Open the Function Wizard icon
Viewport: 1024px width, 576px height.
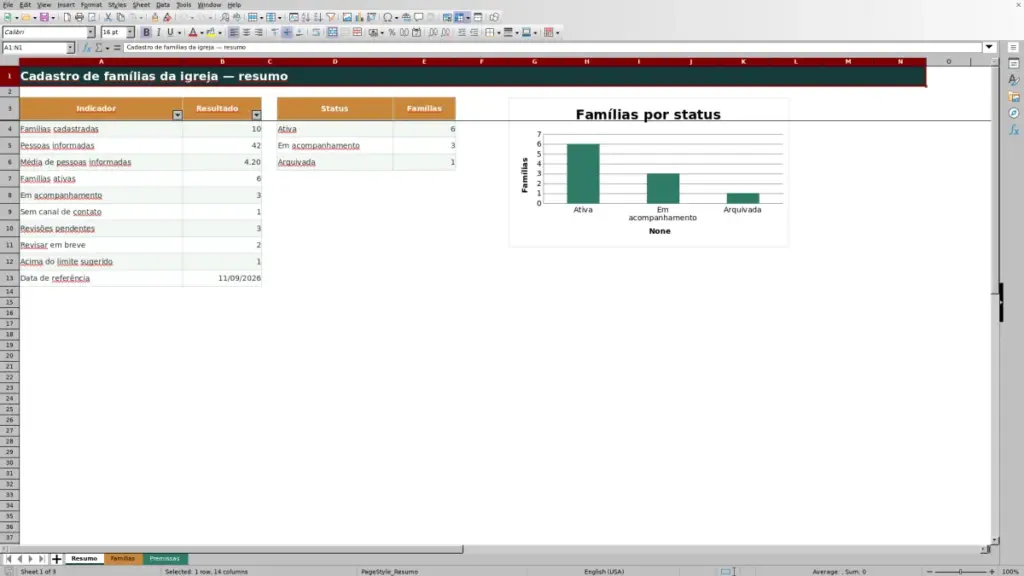87,48
